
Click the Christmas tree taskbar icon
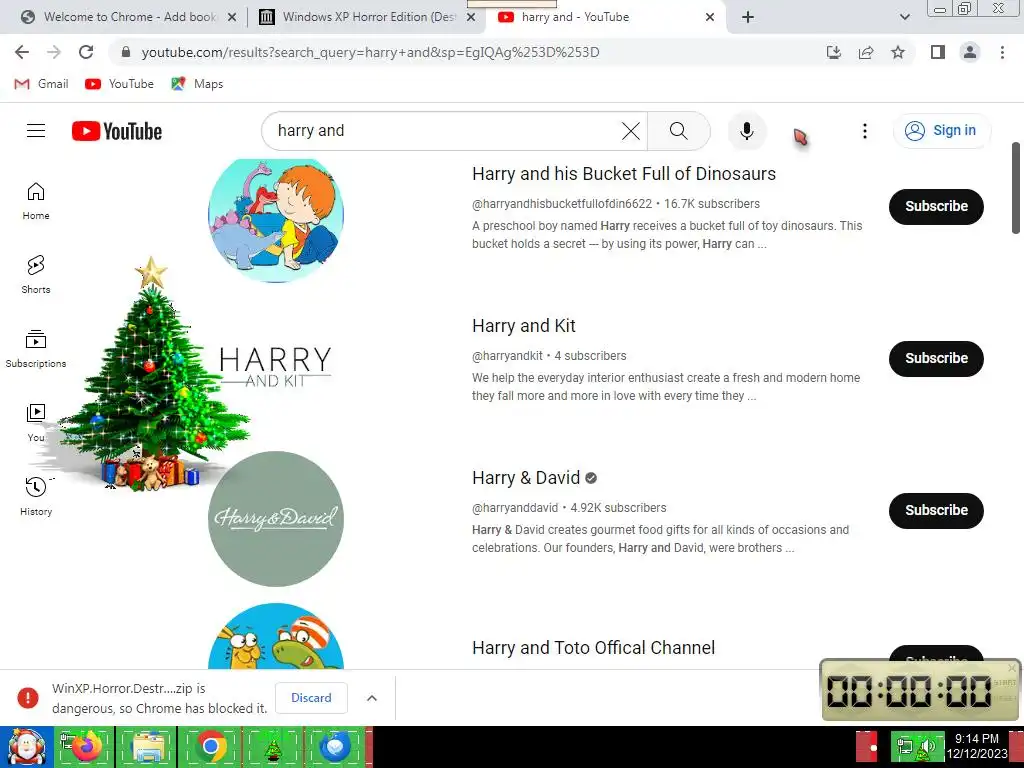[274, 746]
